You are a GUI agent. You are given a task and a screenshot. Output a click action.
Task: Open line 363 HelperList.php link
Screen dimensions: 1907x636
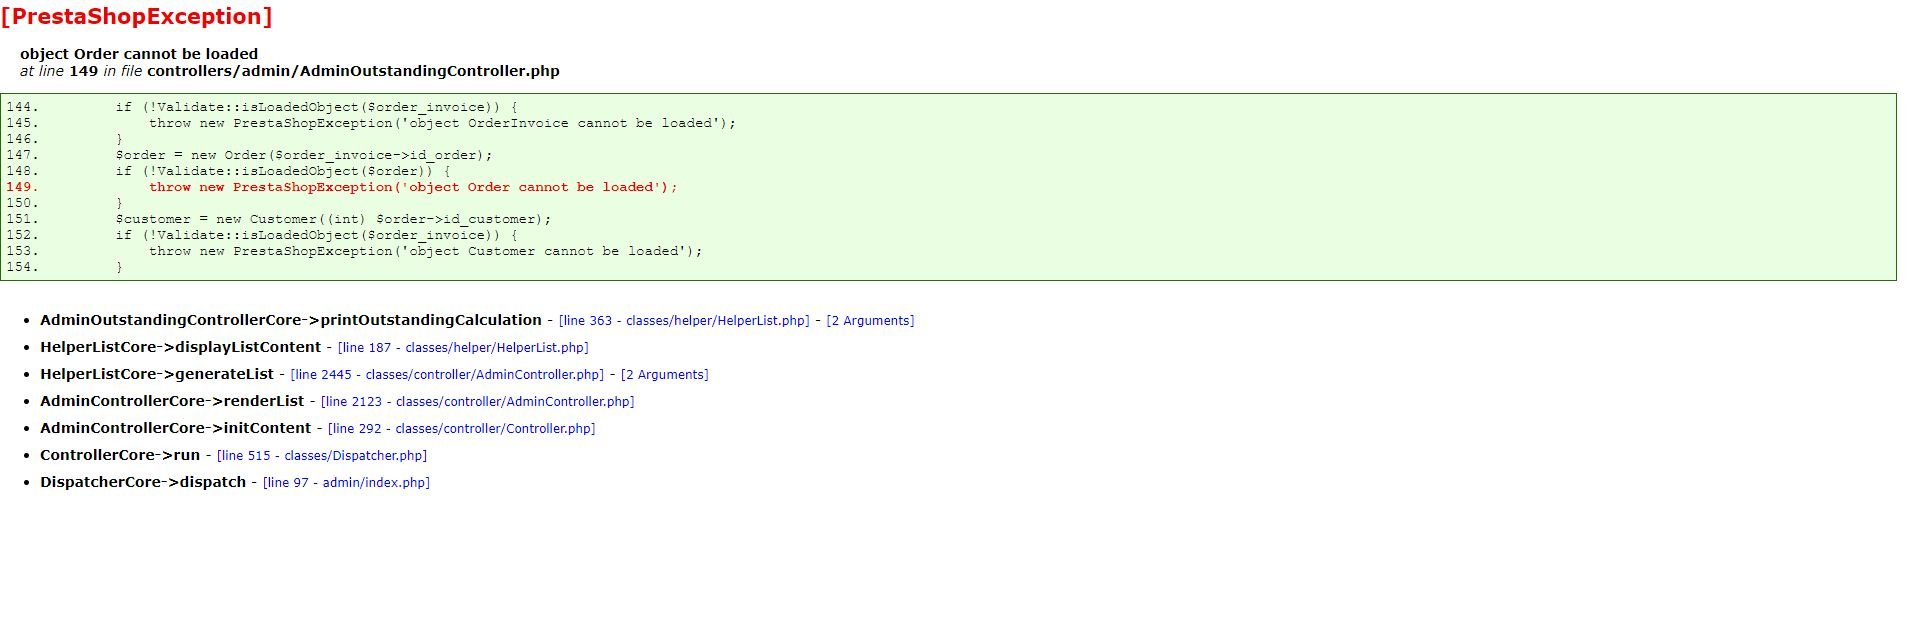(684, 321)
